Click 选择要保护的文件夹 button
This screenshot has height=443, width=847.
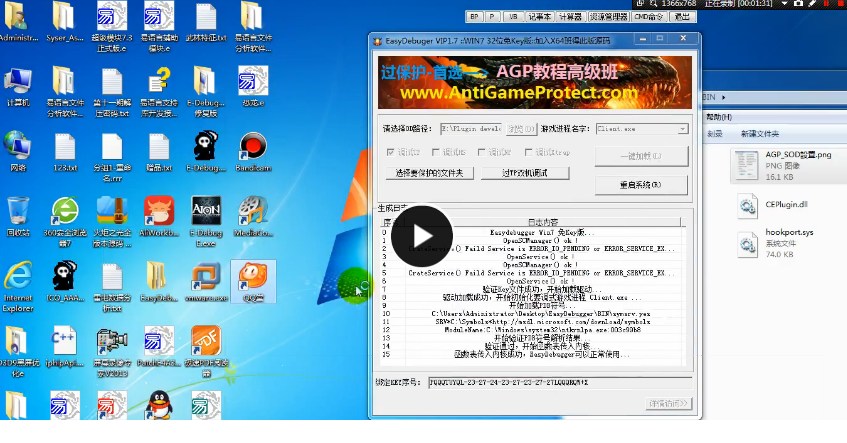pyautogui.click(x=429, y=173)
